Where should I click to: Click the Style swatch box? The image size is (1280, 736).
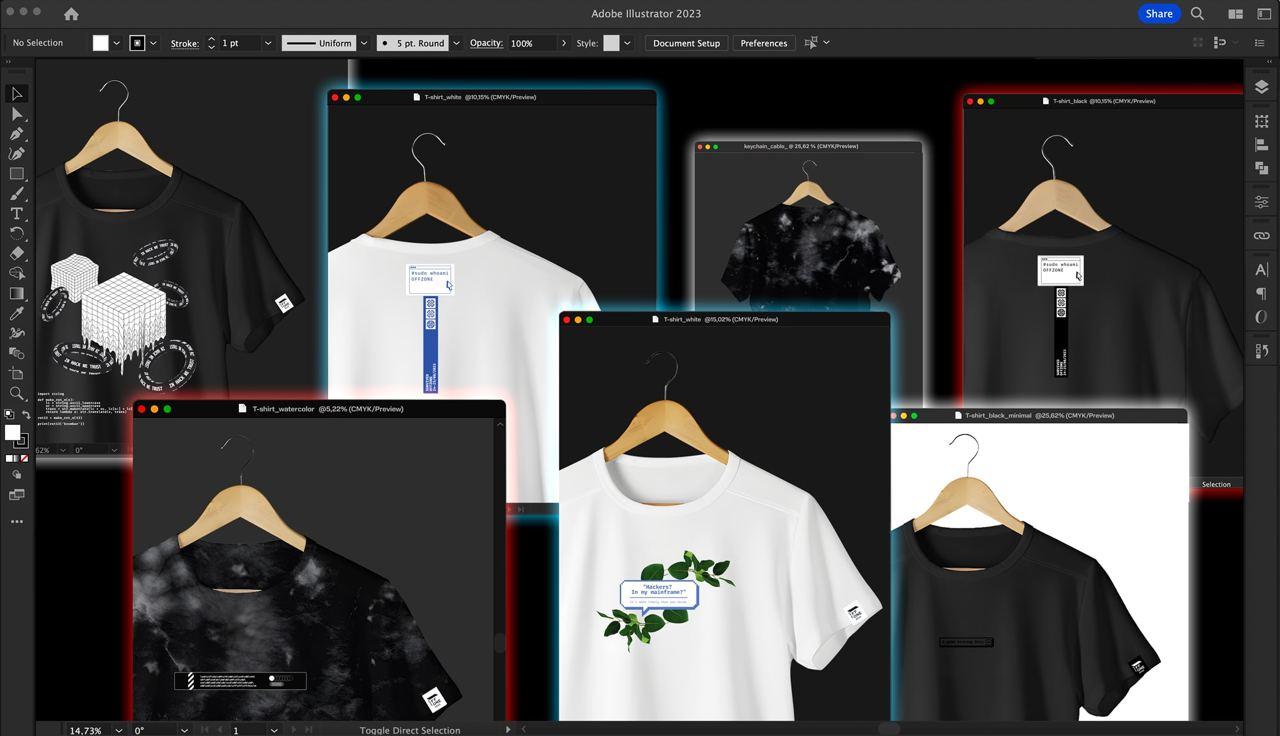coord(611,43)
